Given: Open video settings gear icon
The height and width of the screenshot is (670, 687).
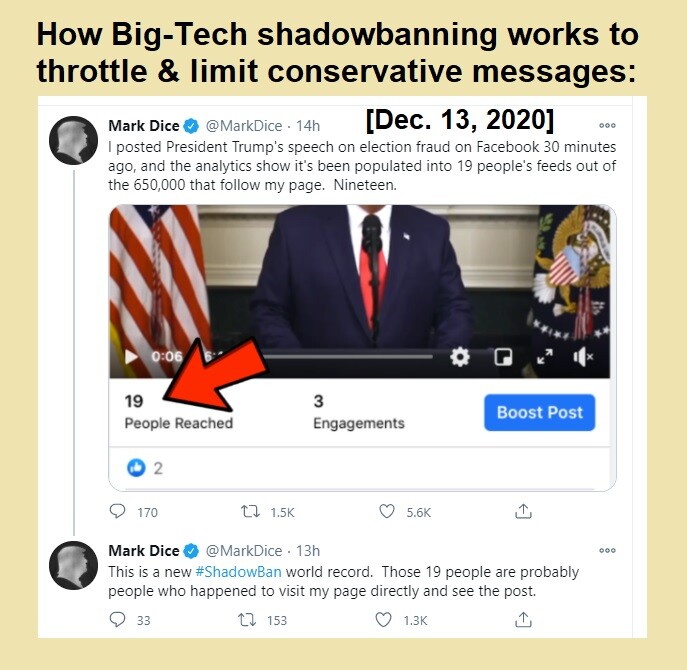Looking at the screenshot, I should [x=460, y=357].
